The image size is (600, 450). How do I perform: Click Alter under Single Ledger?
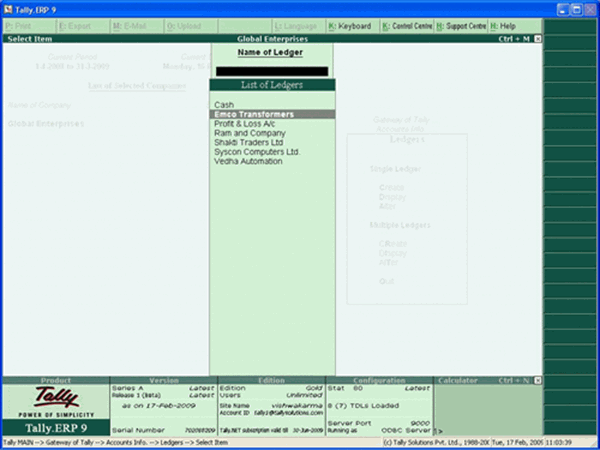point(387,206)
